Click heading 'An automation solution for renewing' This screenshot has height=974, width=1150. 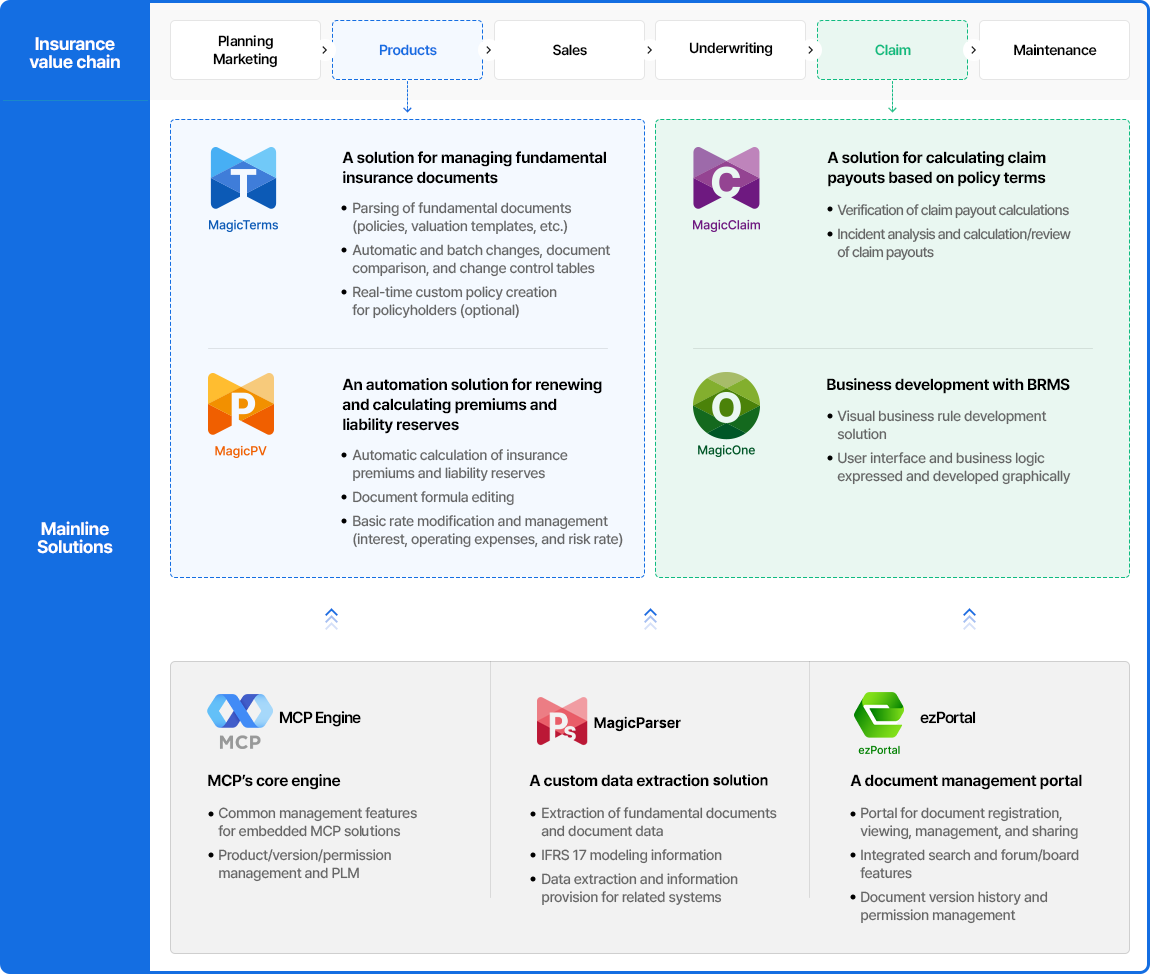[x=472, y=405]
